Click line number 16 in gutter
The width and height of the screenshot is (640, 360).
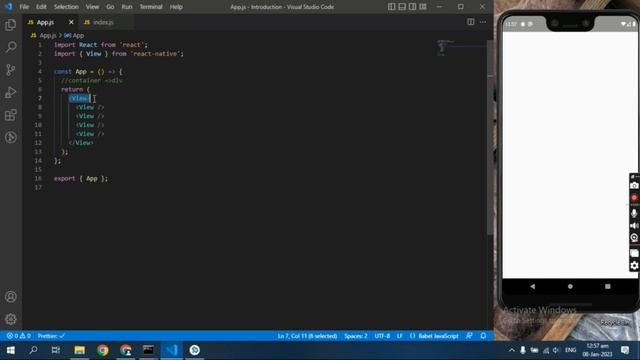38,178
